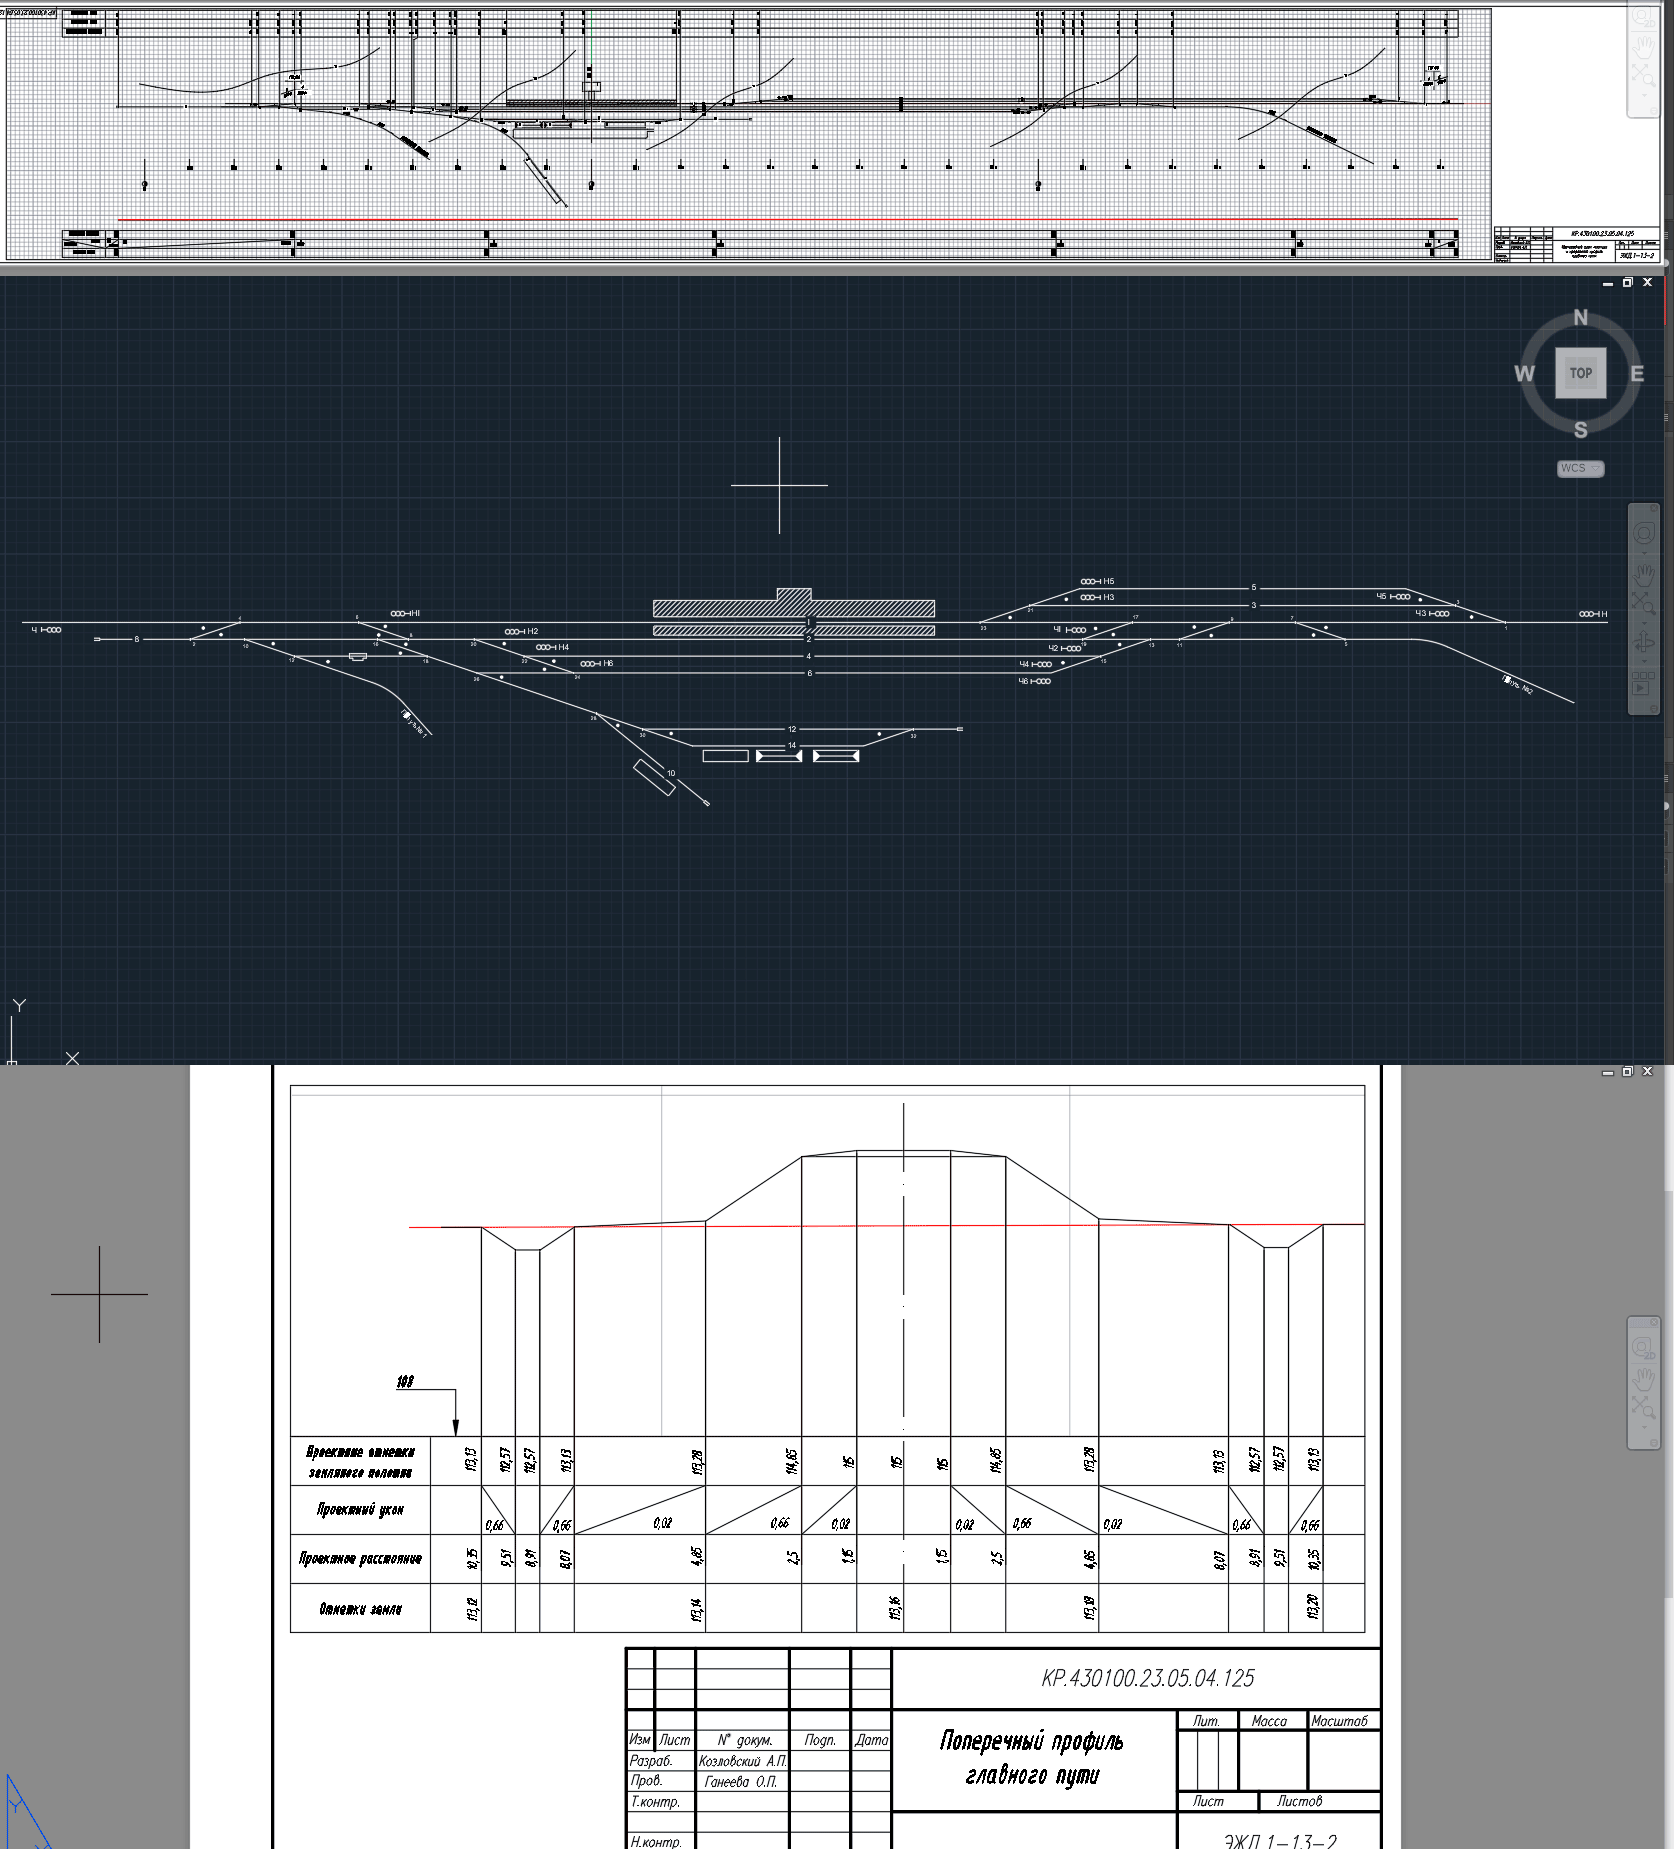The width and height of the screenshot is (1674, 1849).
Task: Select signal label H4 in station plan
Action: [563, 647]
